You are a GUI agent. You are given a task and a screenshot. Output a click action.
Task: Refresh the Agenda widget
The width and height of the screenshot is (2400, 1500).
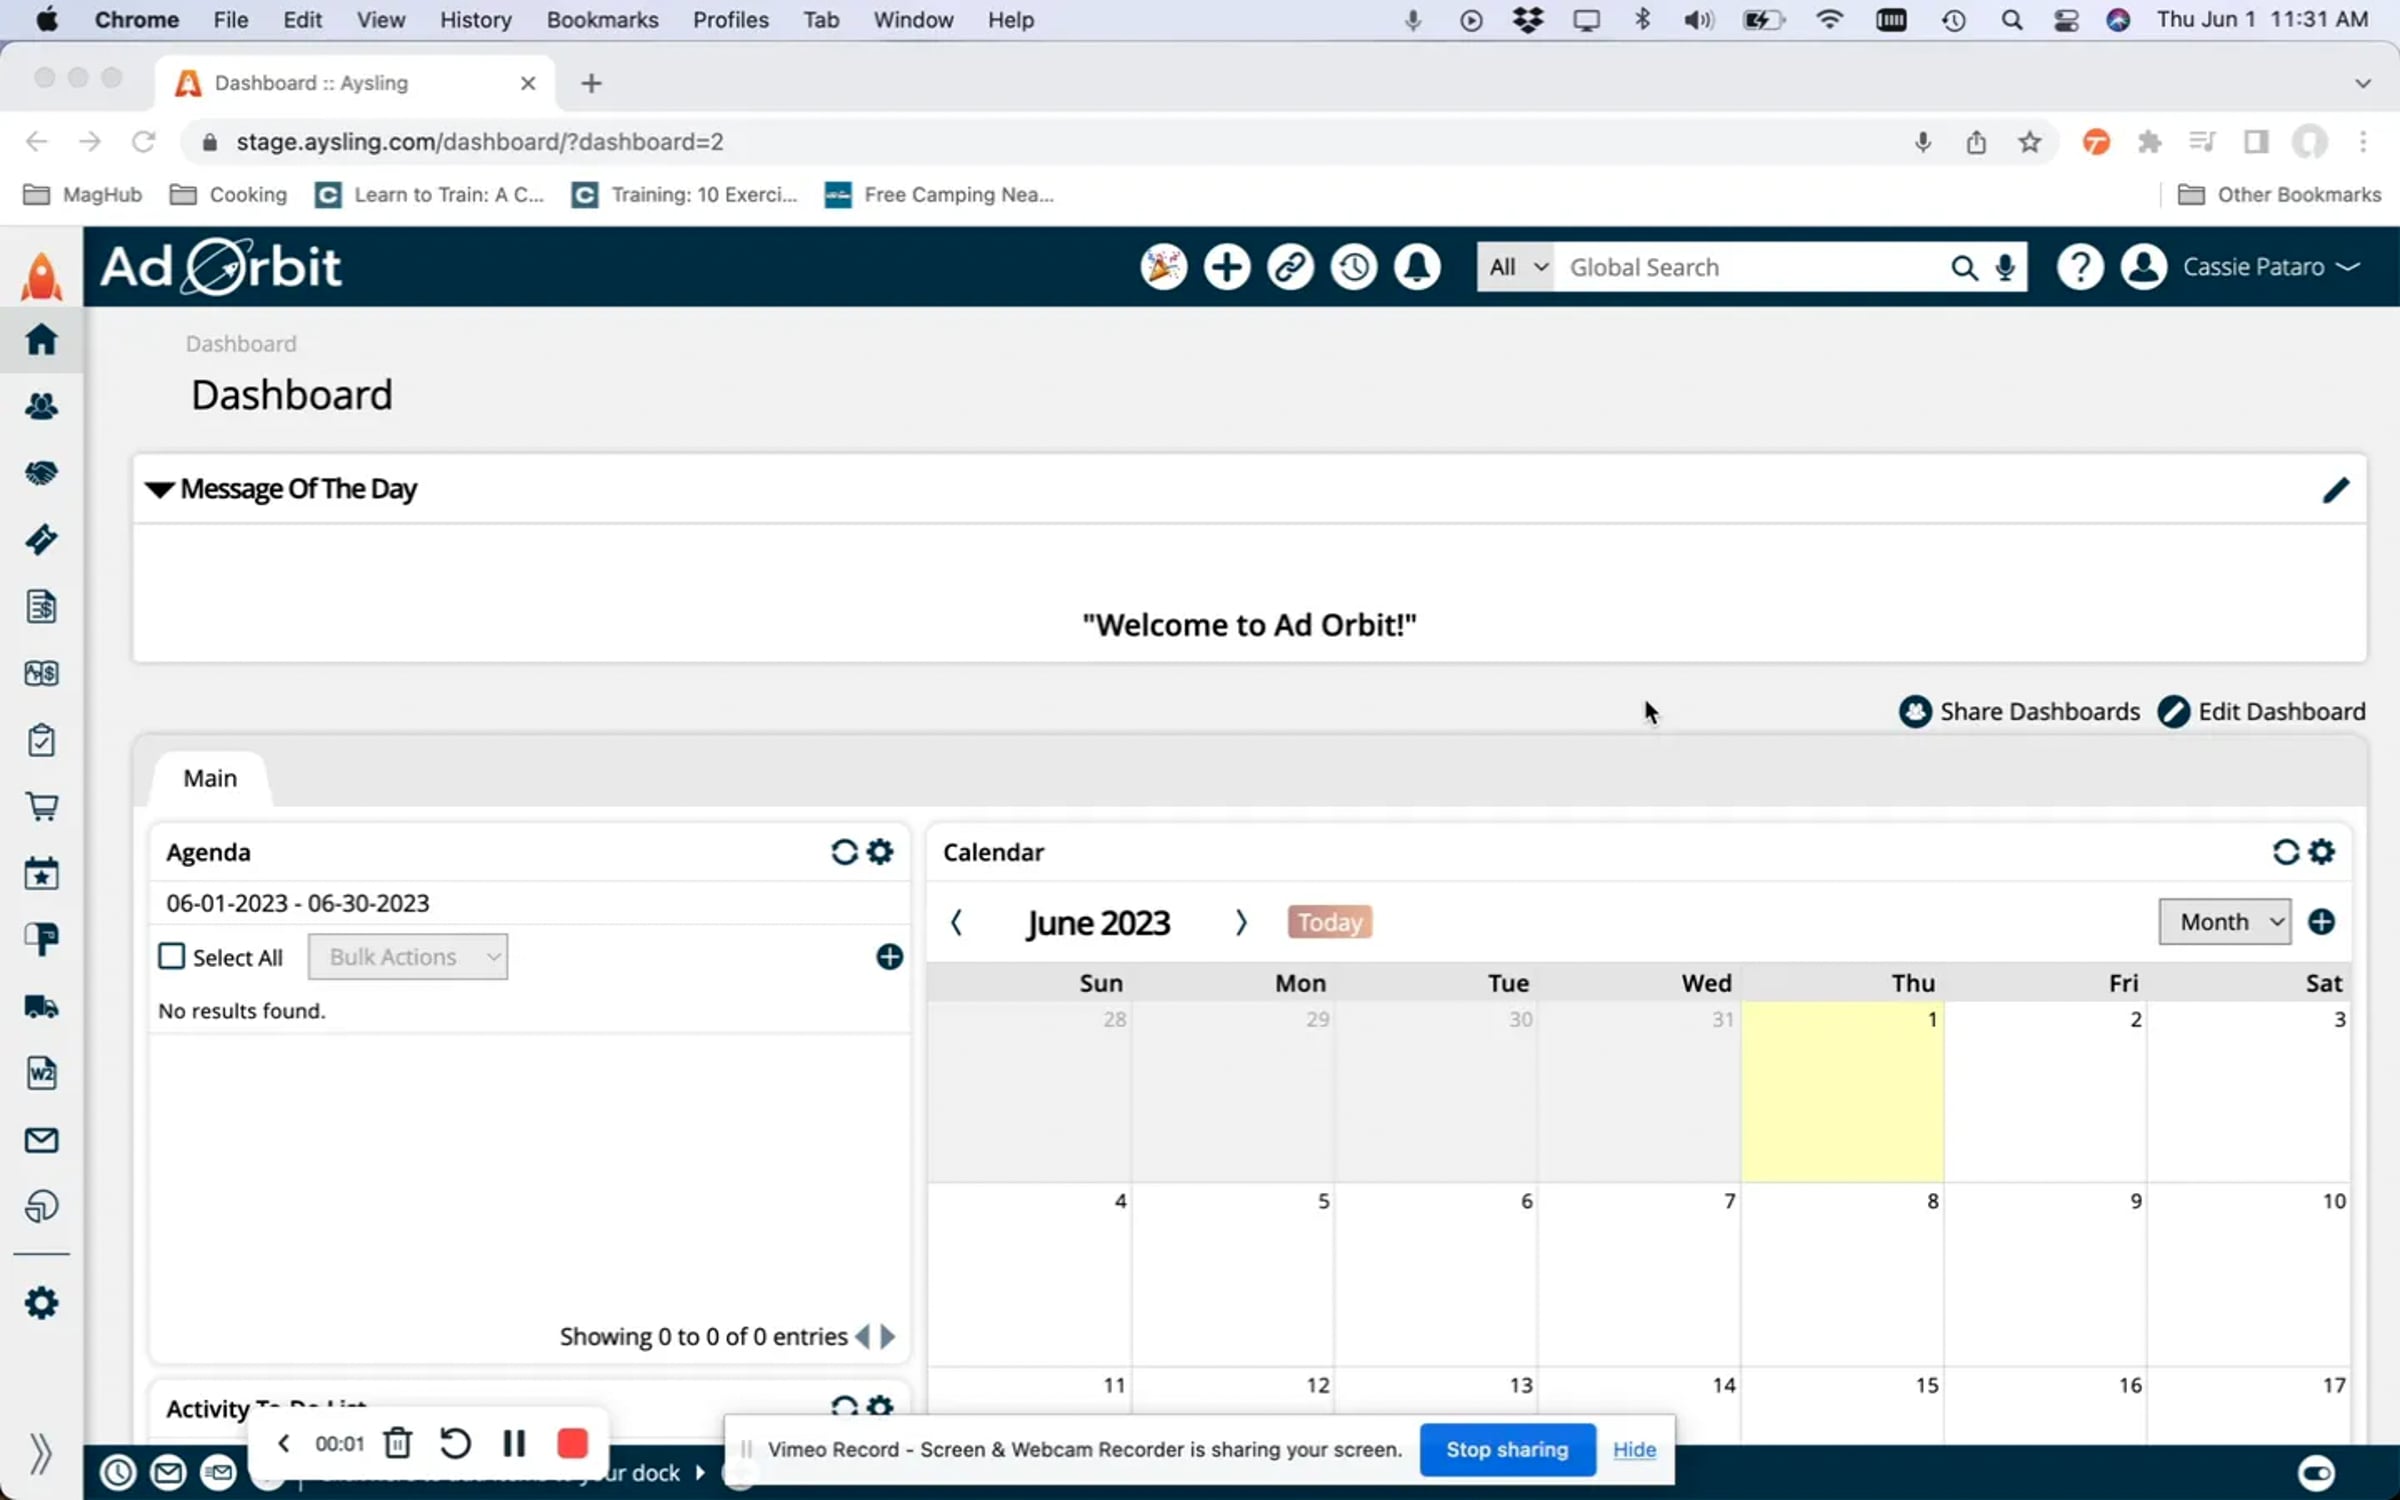tap(844, 852)
